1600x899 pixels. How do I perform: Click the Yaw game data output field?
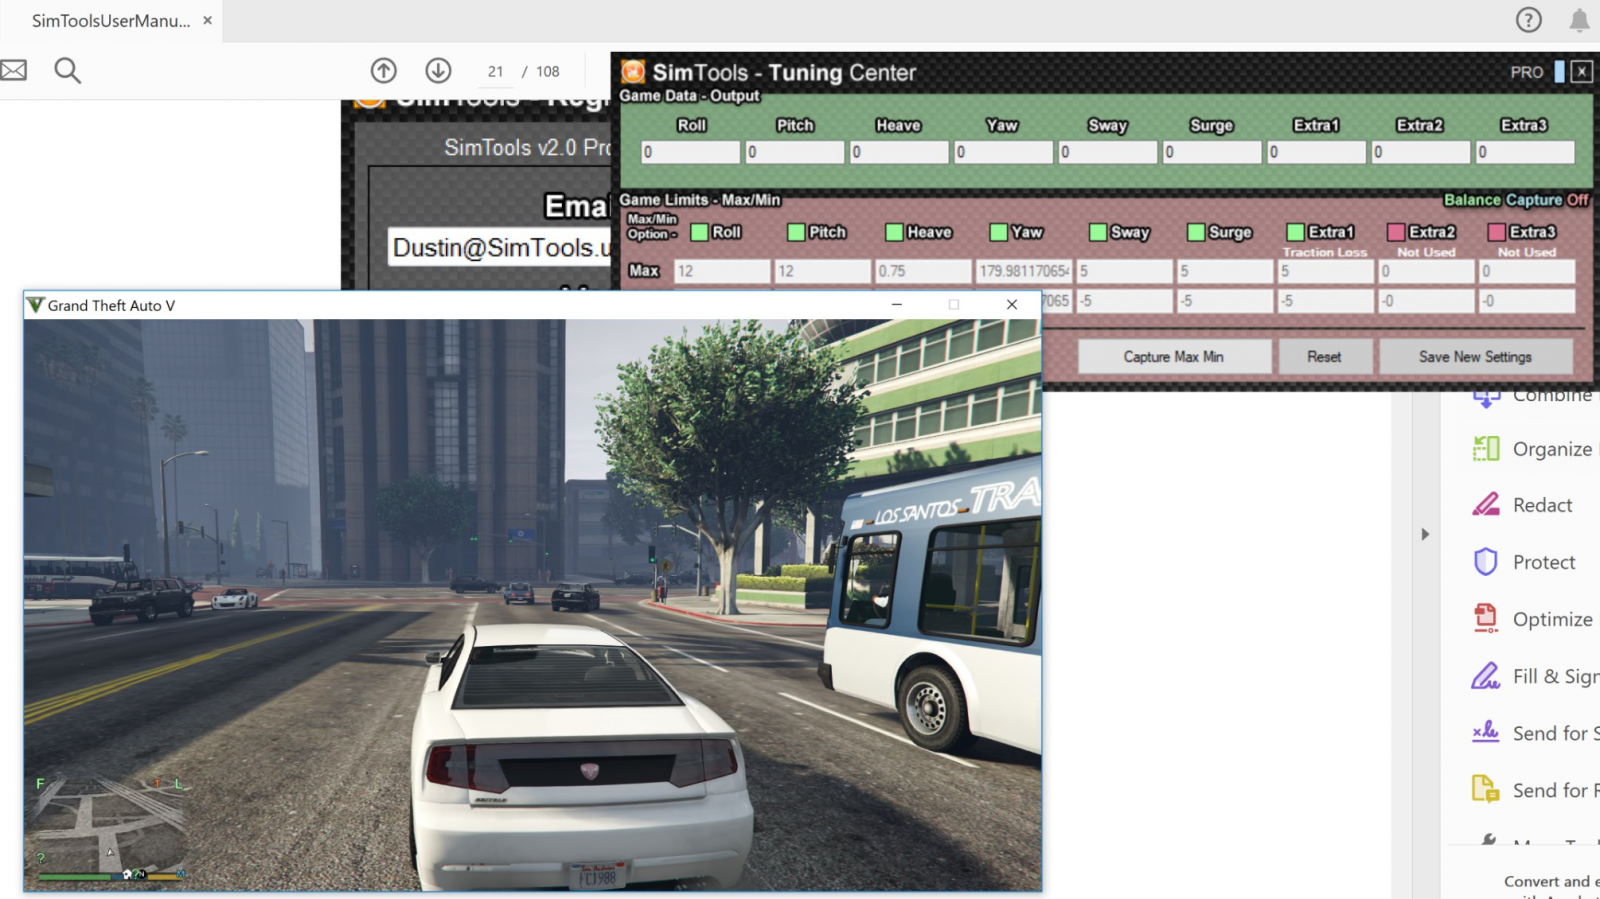click(1003, 152)
